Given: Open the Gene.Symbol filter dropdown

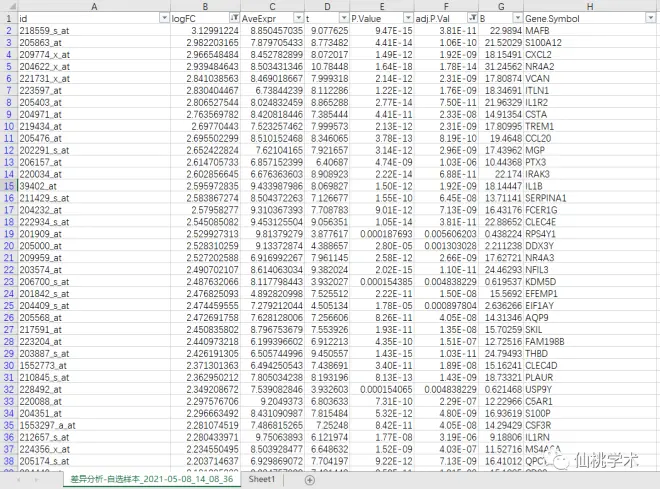Looking at the screenshot, I should 651,18.
